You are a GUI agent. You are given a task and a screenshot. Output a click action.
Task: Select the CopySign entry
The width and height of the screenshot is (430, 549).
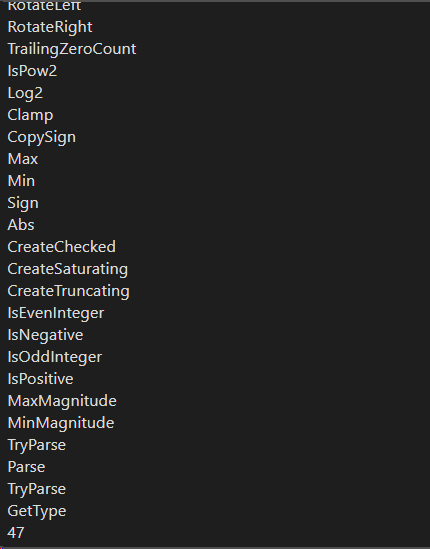click(x=42, y=137)
